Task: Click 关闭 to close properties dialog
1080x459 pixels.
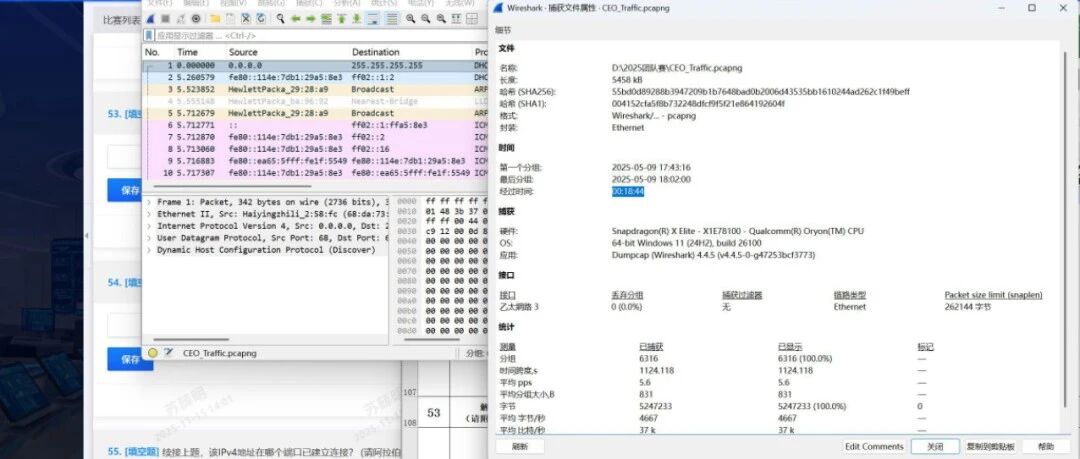Action: click(935, 447)
